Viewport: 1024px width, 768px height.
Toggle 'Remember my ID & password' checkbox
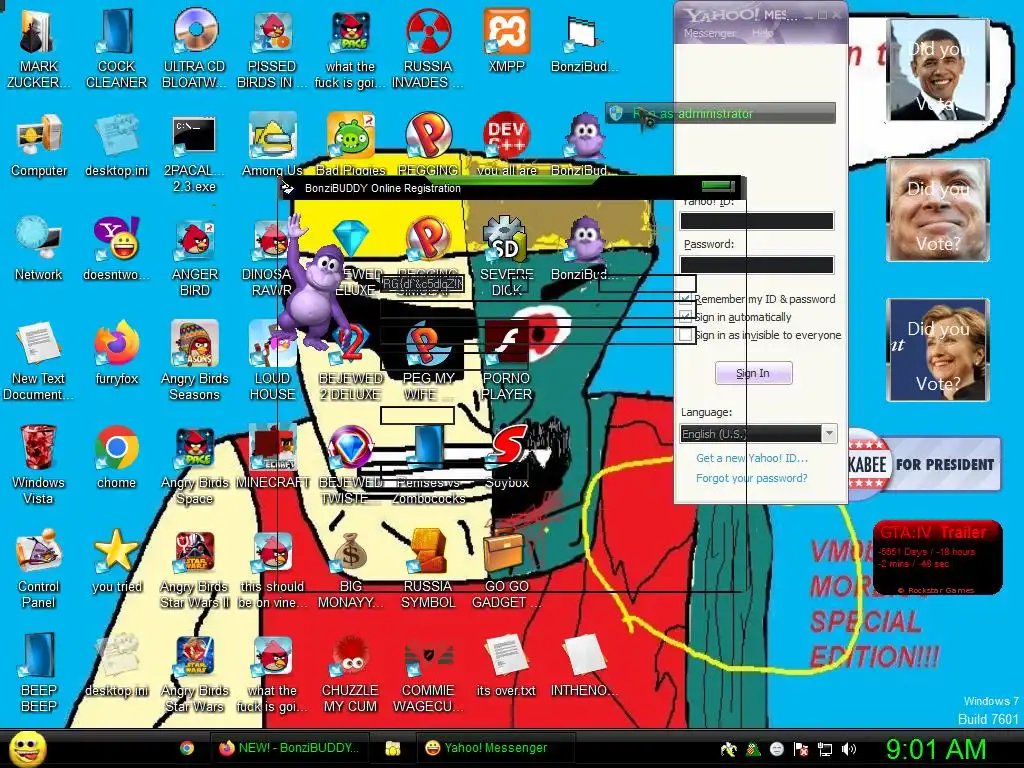(x=685, y=299)
